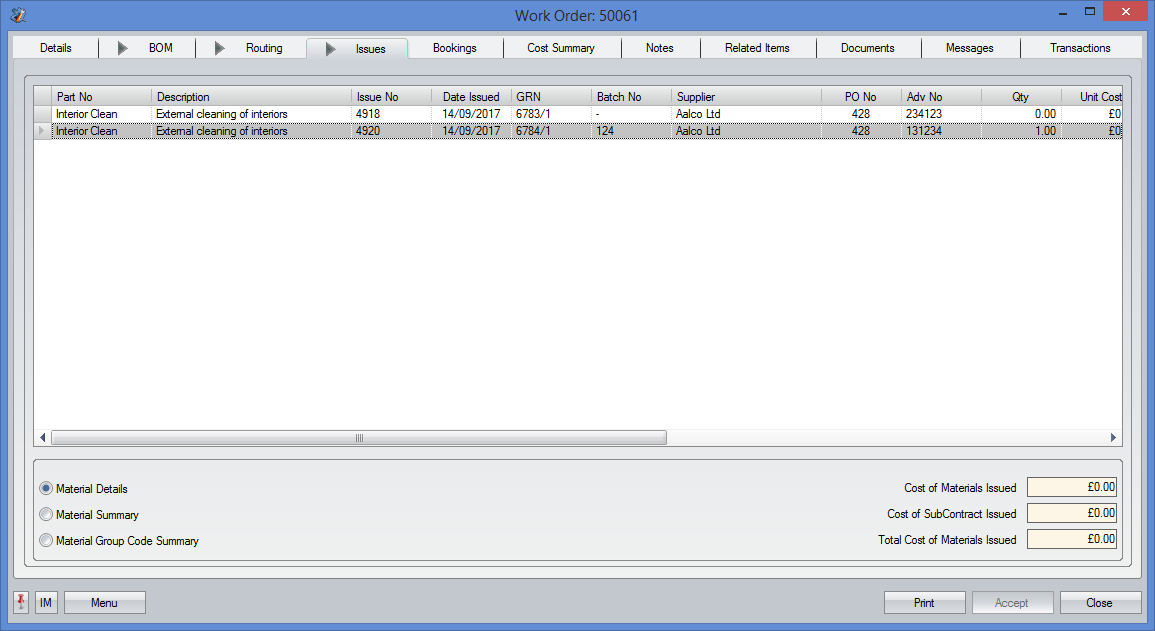This screenshot has height=631, width=1155.
Task: Sort by Date Issued column header
Action: pos(471,96)
